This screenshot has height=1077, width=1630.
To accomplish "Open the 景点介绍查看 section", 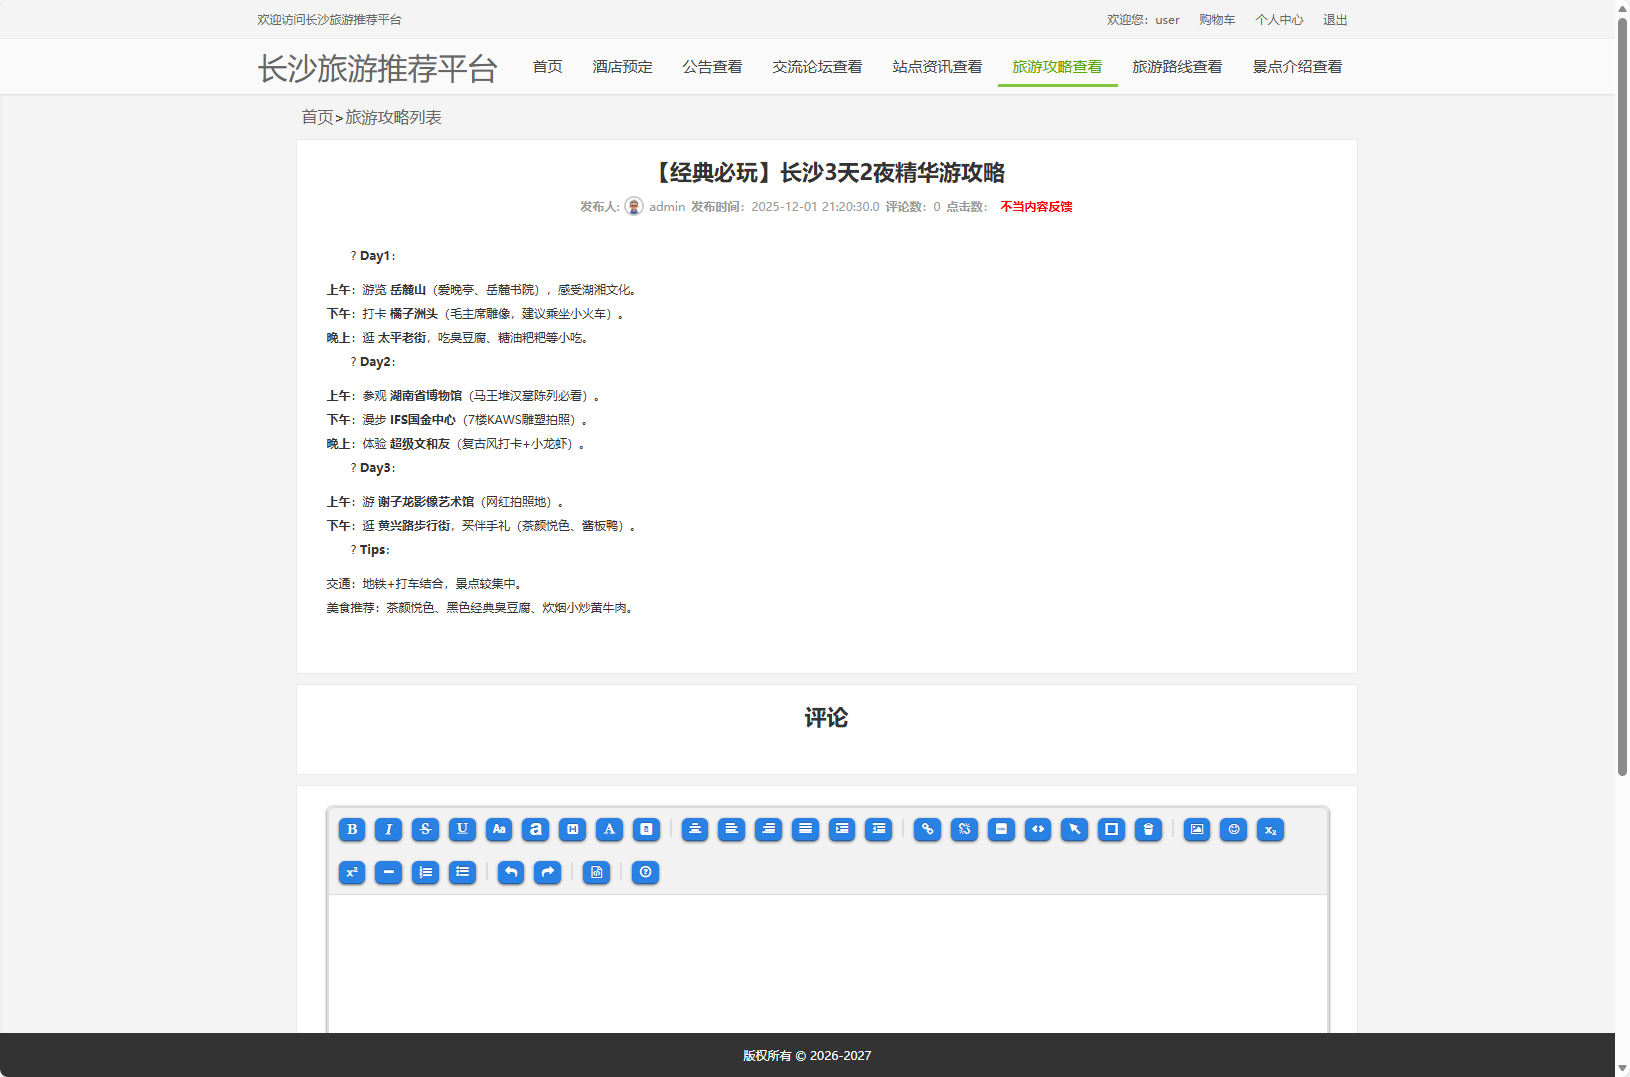I will pos(1297,66).
